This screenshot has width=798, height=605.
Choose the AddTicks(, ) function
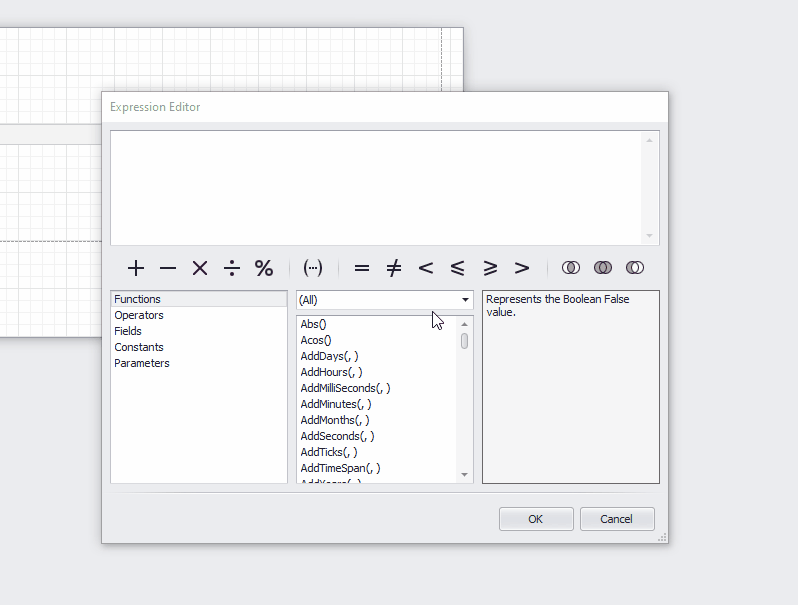point(377,452)
